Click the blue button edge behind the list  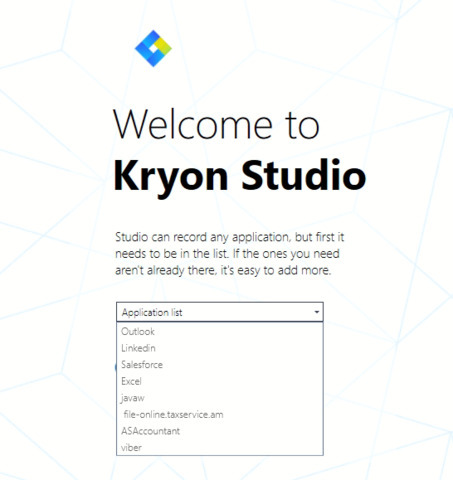(115, 367)
